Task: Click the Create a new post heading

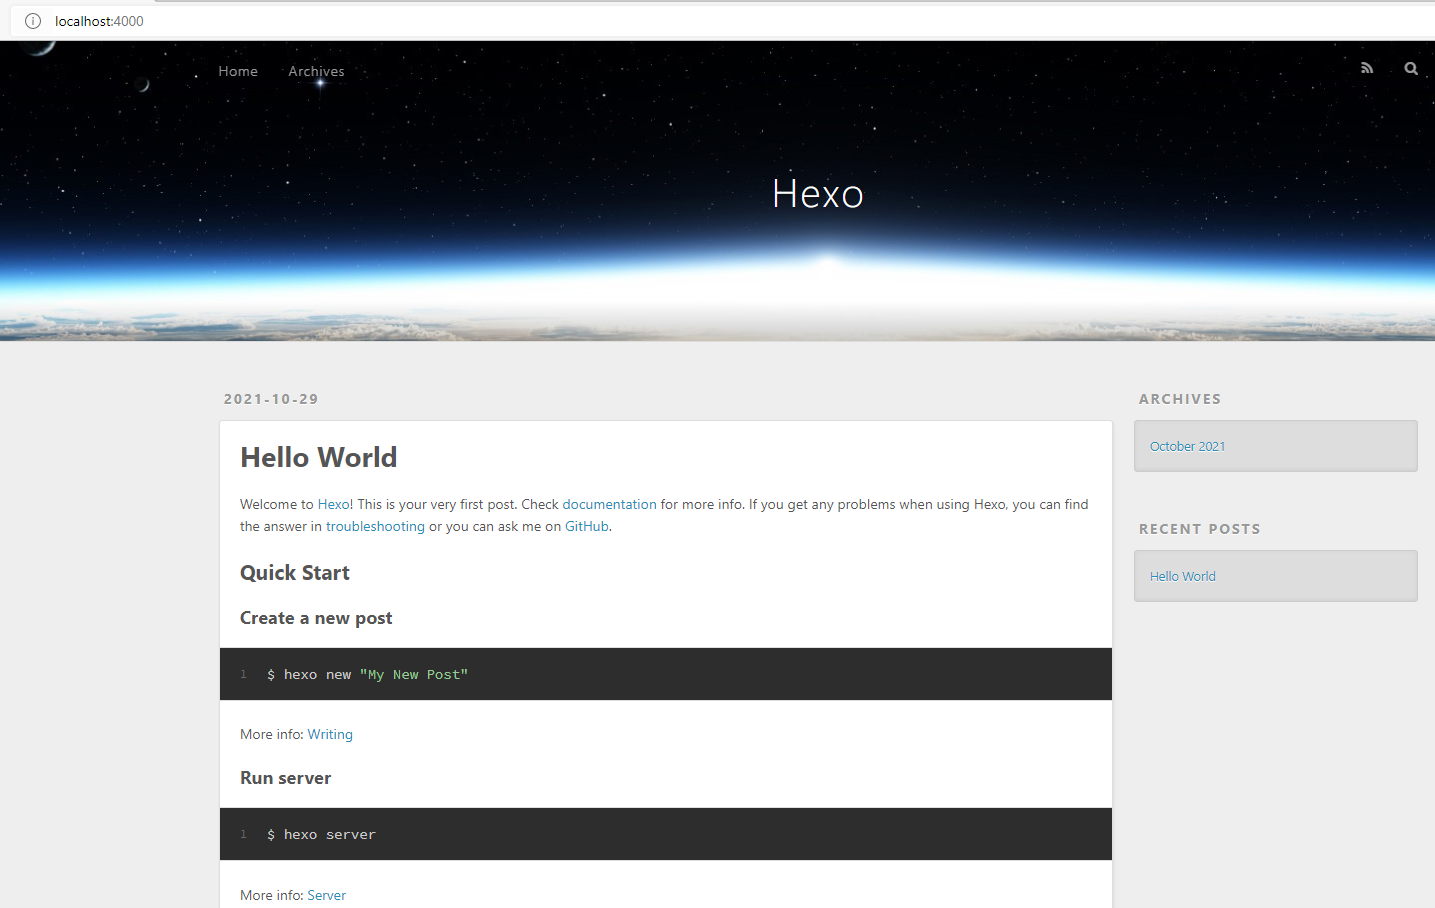Action: coord(316,618)
